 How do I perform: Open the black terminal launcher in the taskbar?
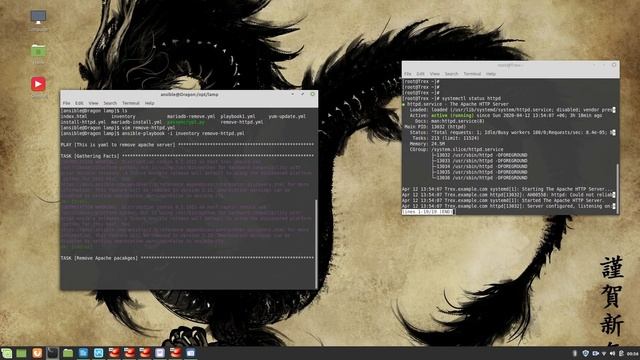(x=52, y=353)
